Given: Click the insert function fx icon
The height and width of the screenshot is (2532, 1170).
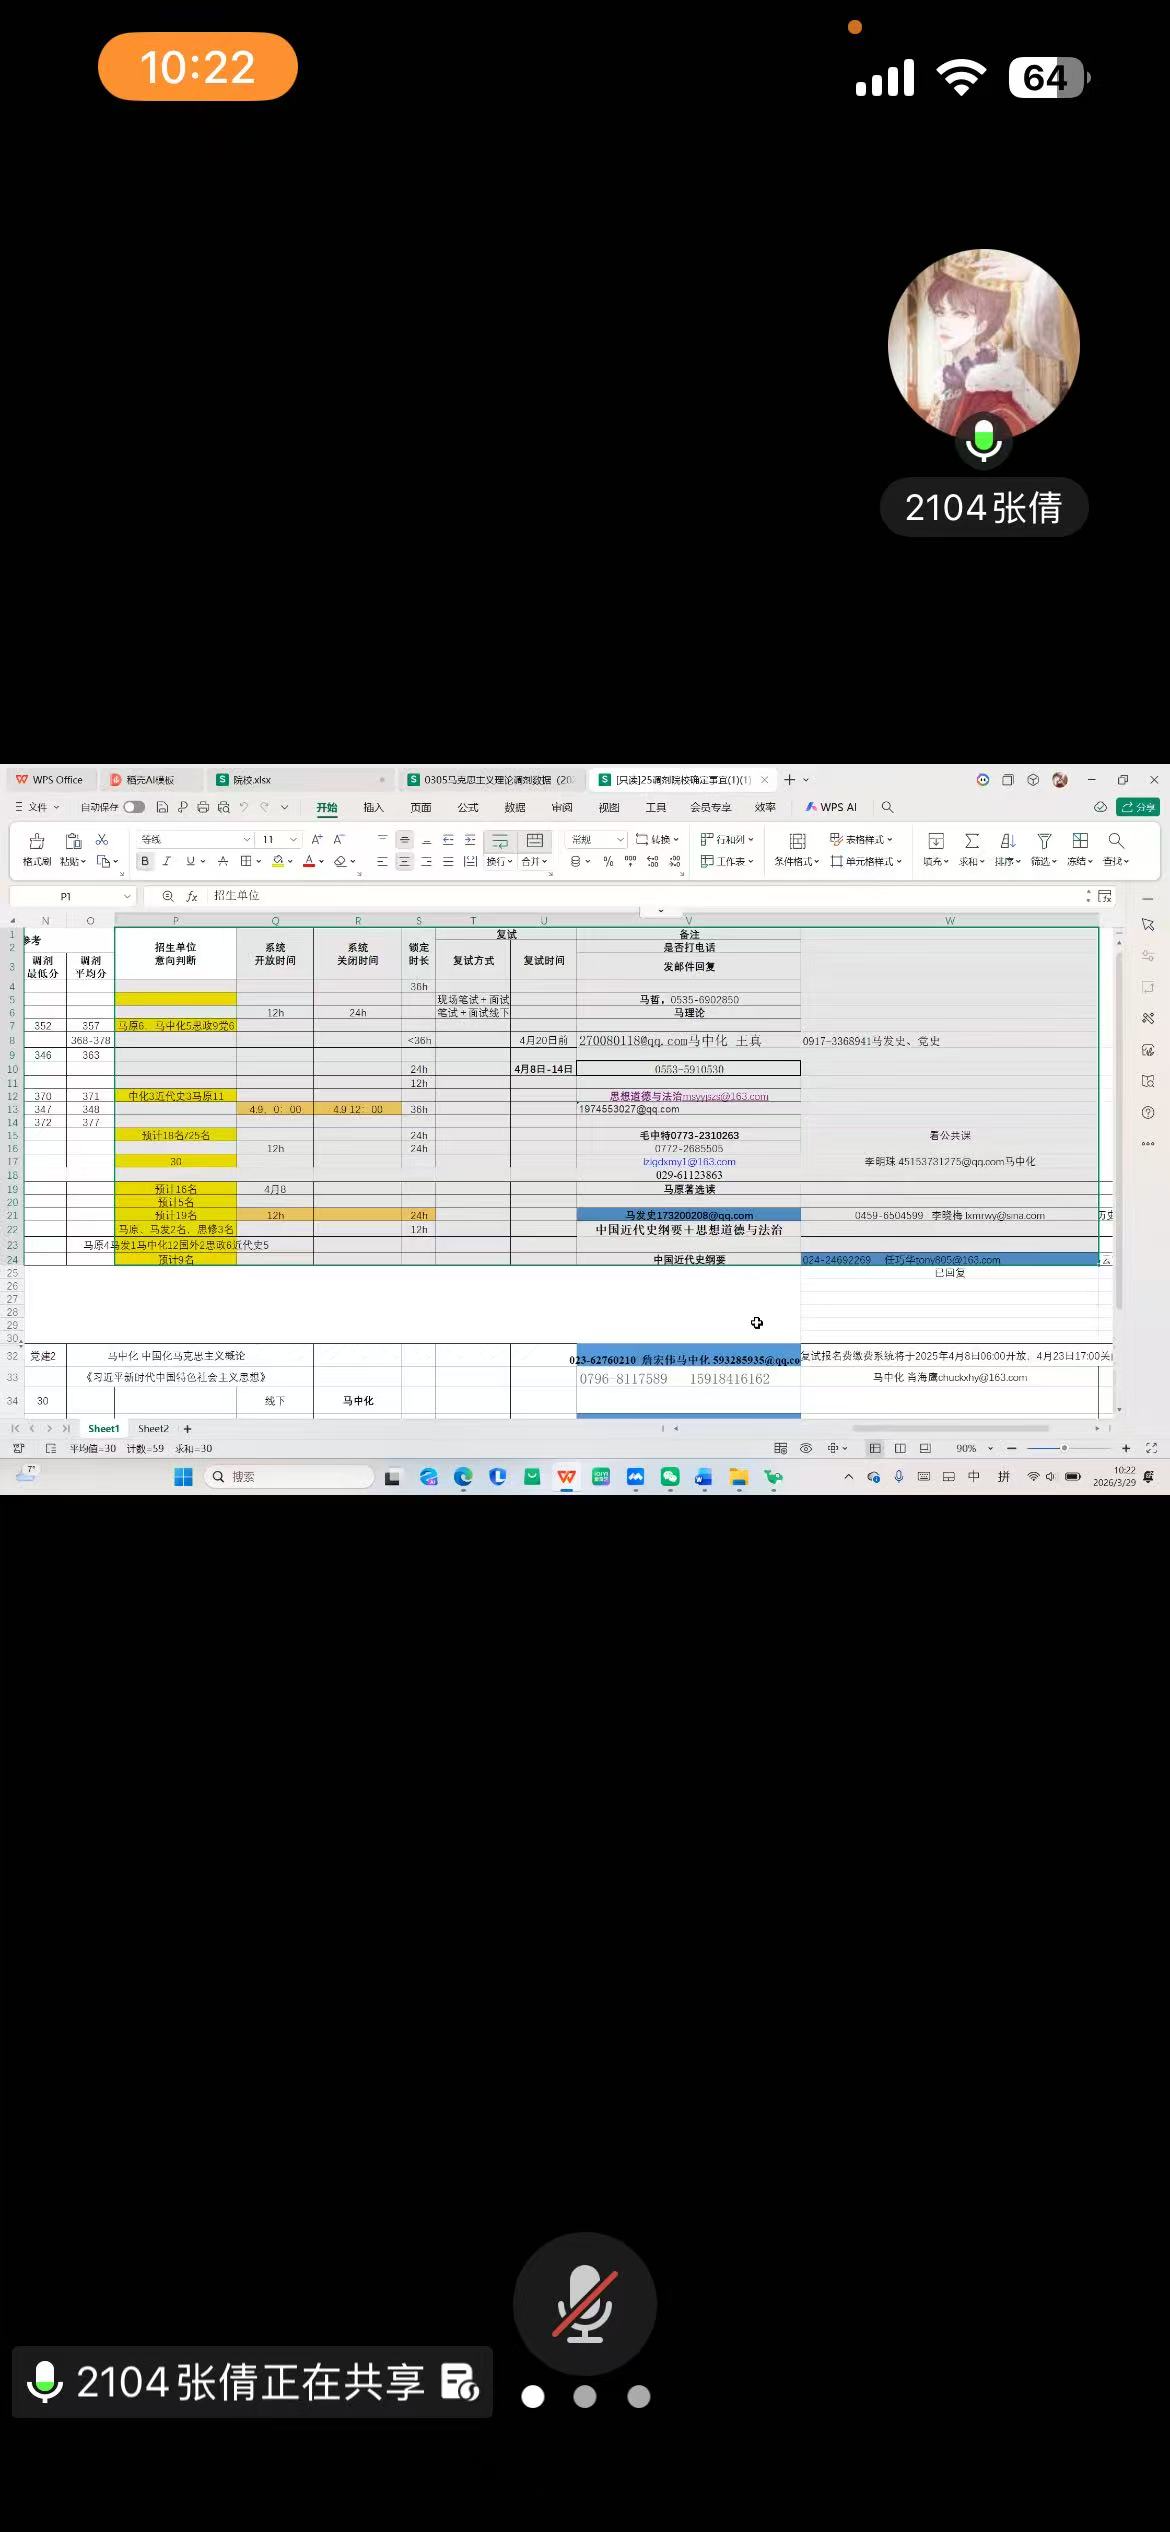Looking at the screenshot, I should [192, 896].
